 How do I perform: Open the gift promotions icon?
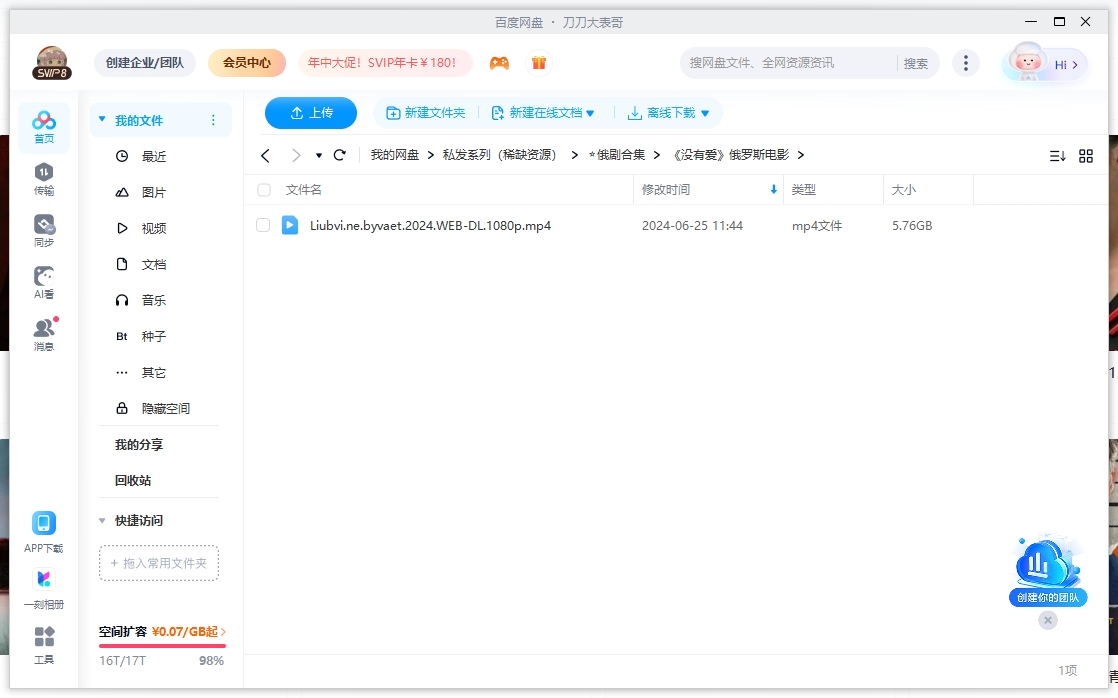click(538, 62)
